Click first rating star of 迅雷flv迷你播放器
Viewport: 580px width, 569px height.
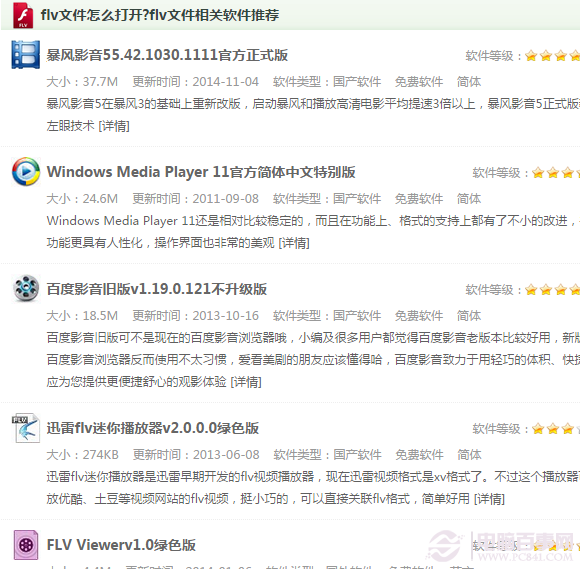click(x=538, y=429)
